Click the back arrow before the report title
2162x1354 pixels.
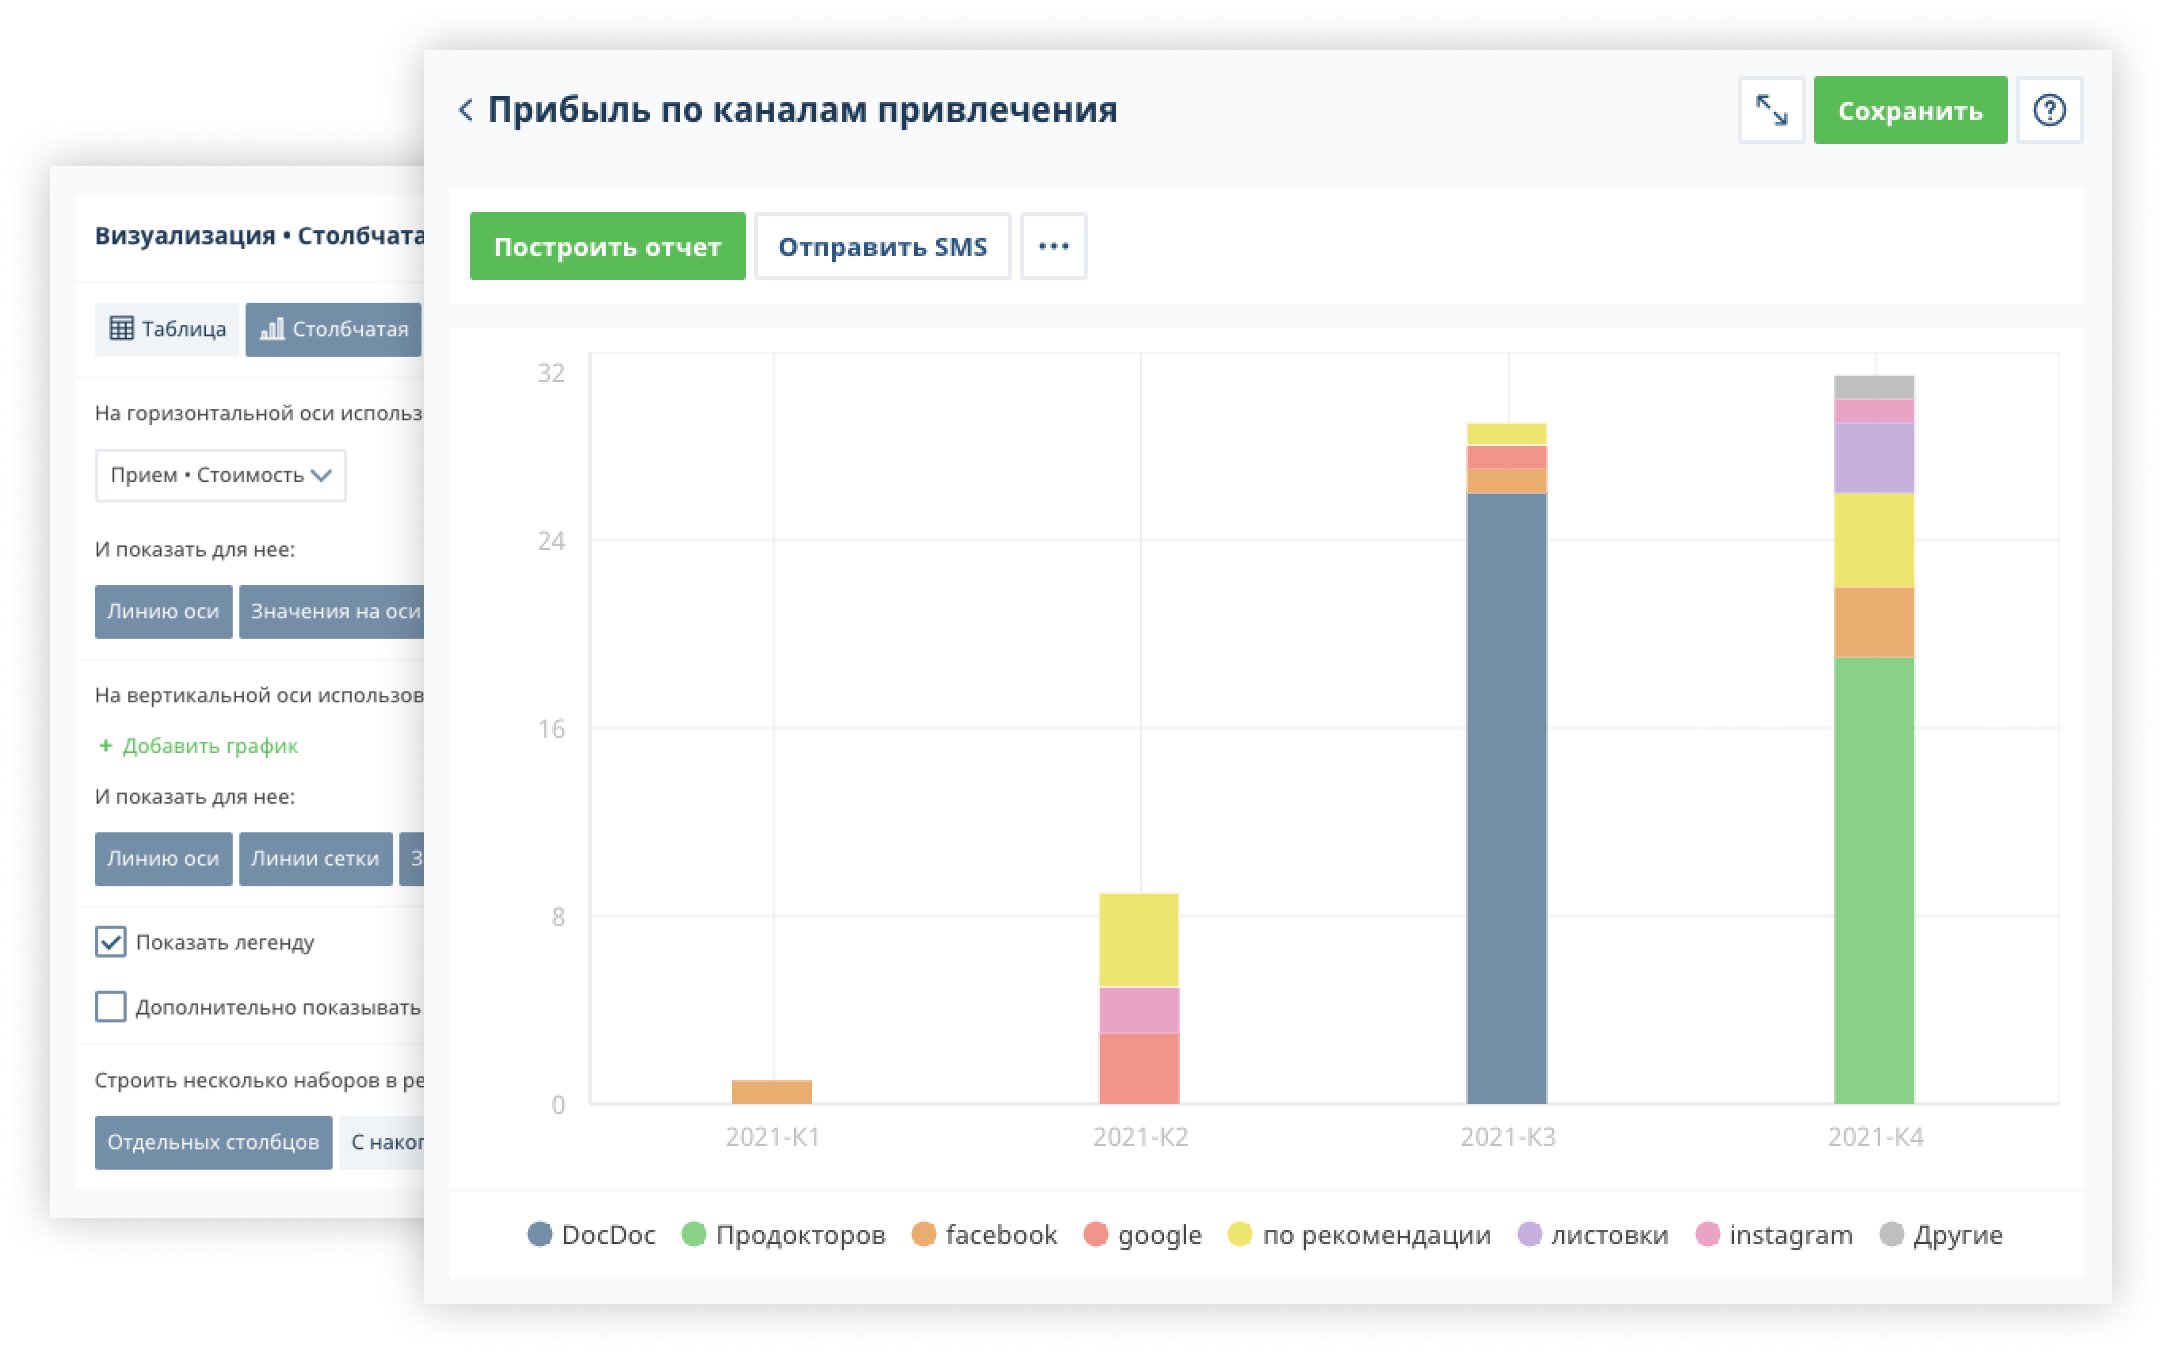click(466, 110)
